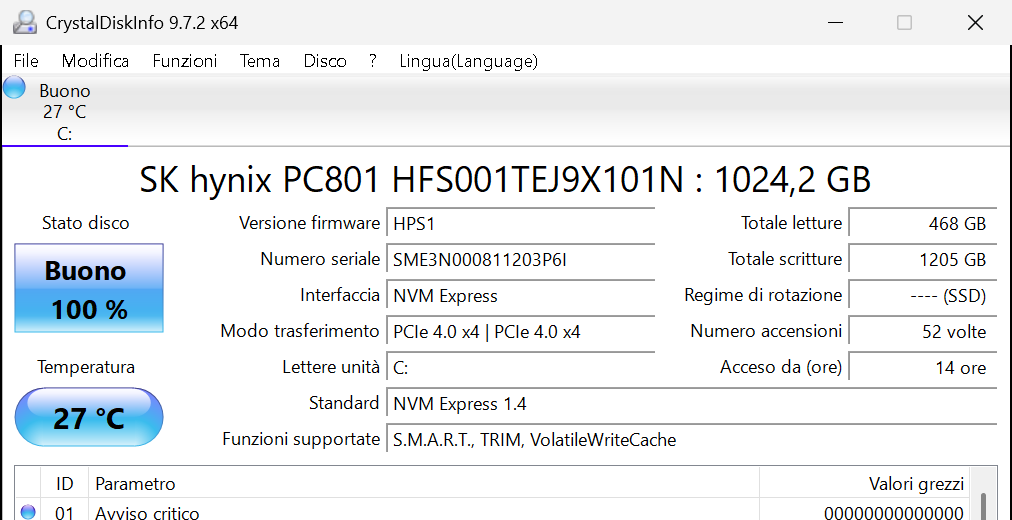Click the transfer mode field PCIe 4.0 x4

[520, 332]
